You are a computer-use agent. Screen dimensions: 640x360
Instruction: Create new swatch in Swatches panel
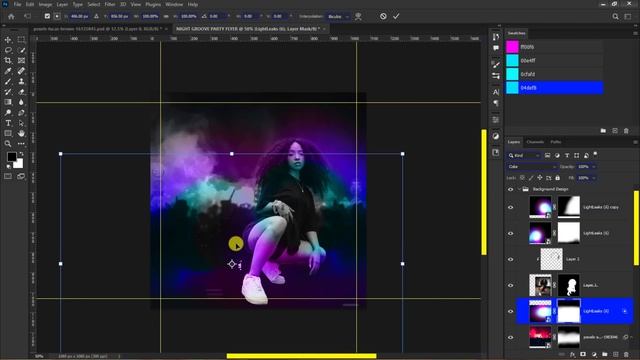coord(615,131)
